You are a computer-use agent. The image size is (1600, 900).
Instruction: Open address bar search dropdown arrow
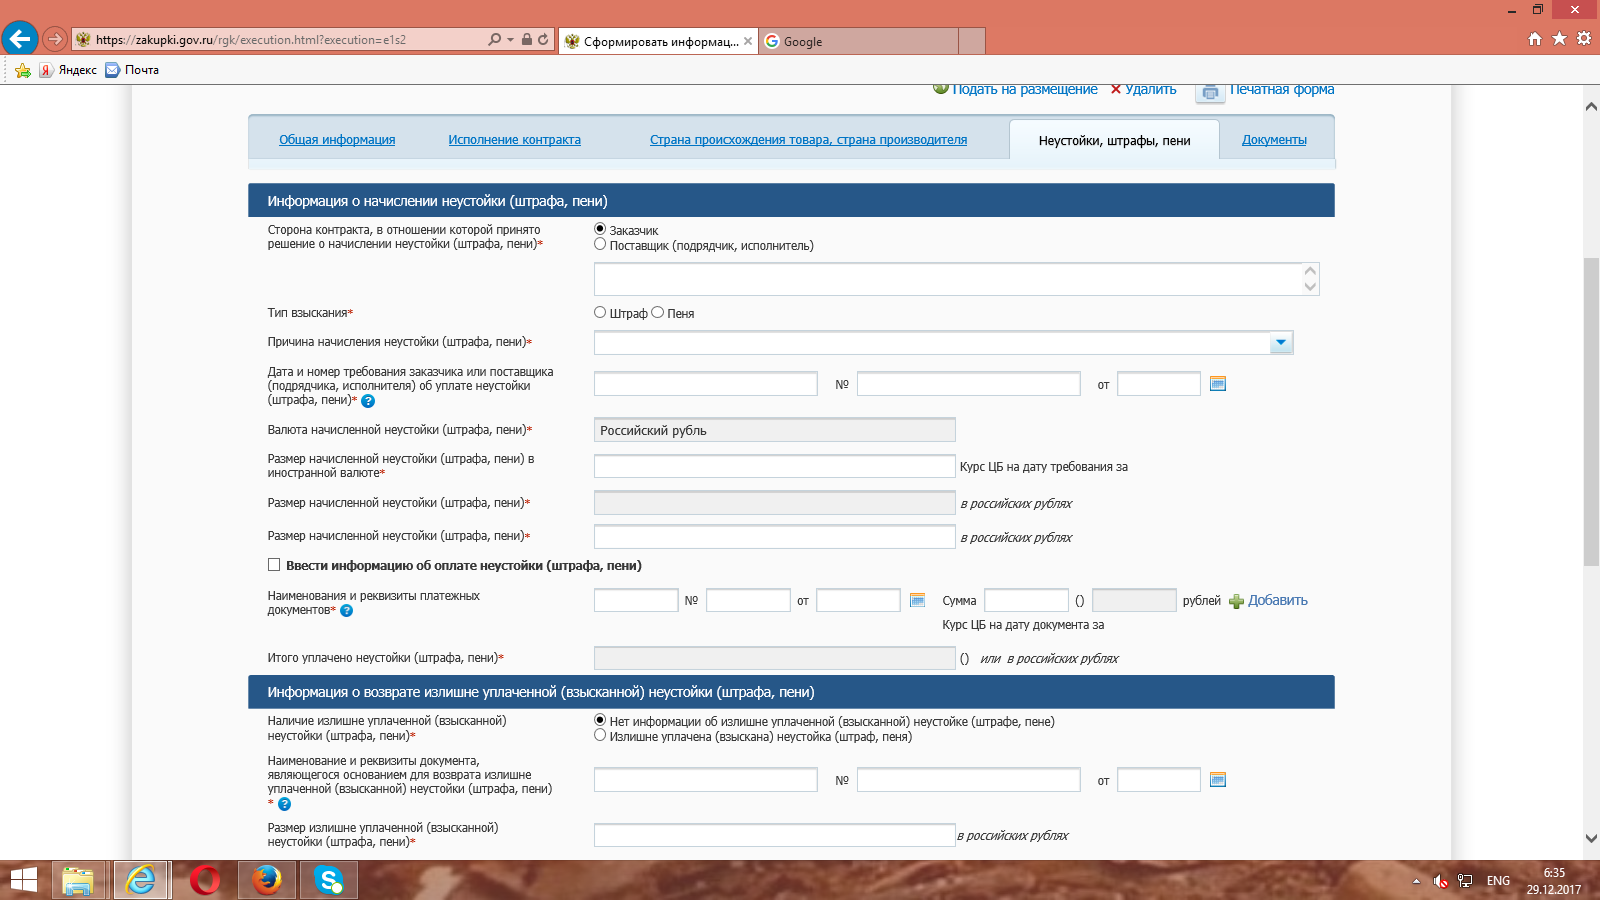[x=510, y=40]
